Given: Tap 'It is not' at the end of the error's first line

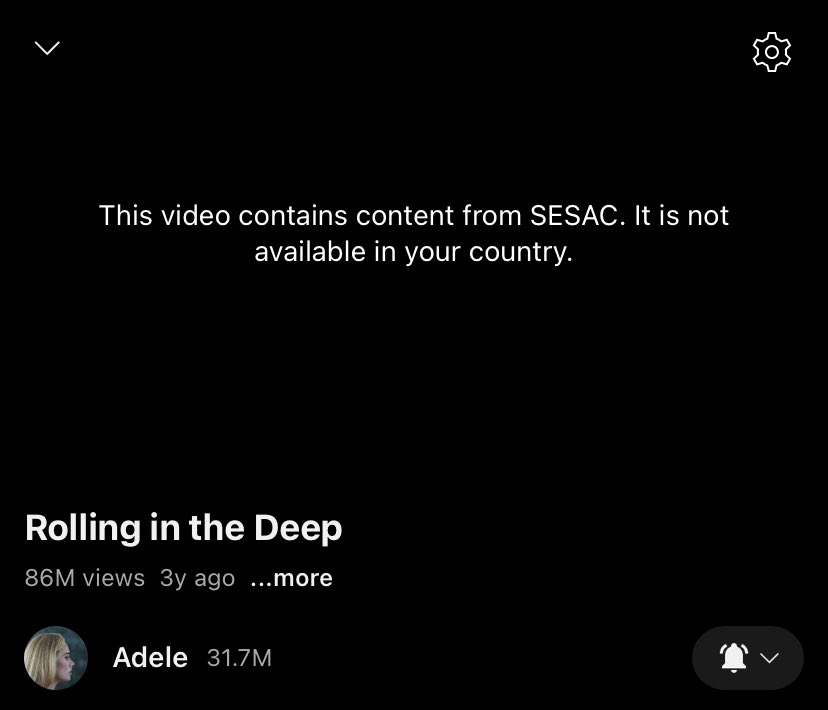Looking at the screenshot, I should [x=681, y=215].
